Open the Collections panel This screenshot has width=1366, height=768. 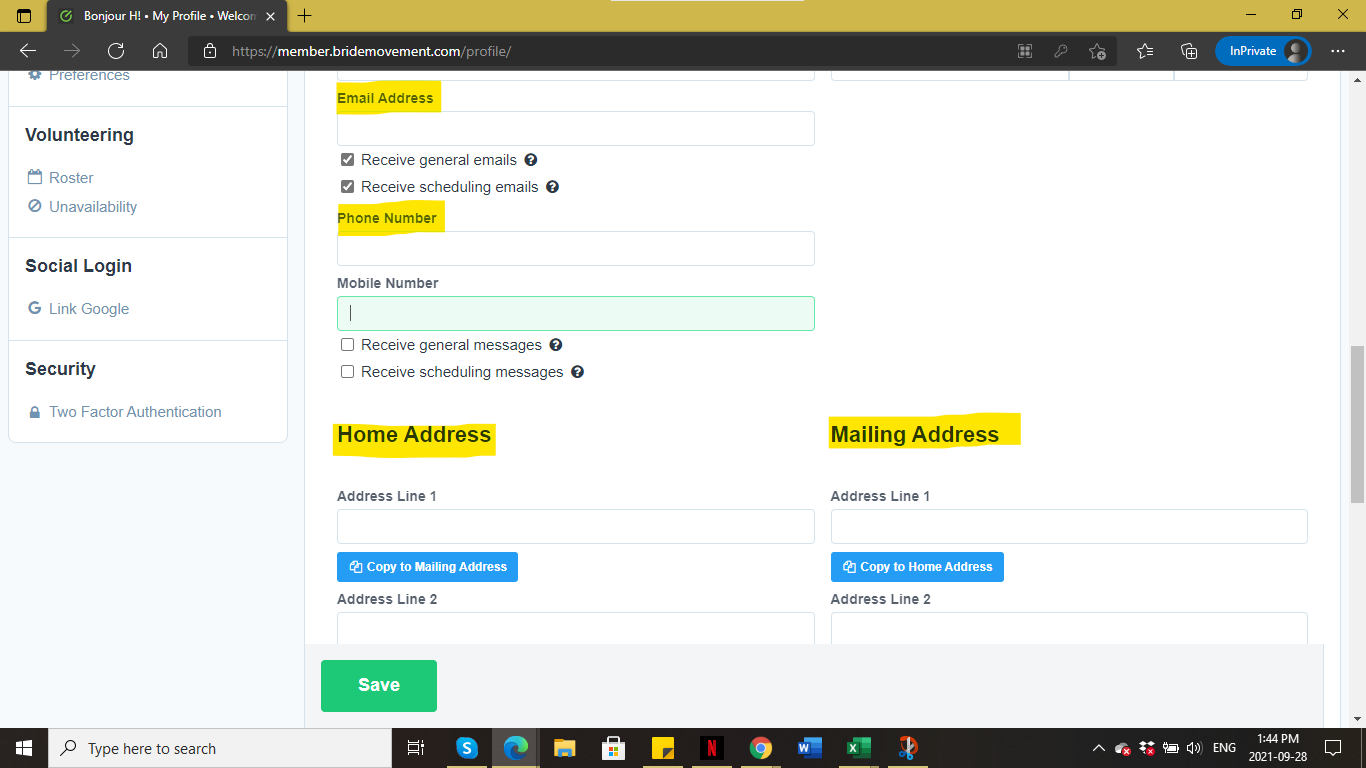click(x=1189, y=51)
